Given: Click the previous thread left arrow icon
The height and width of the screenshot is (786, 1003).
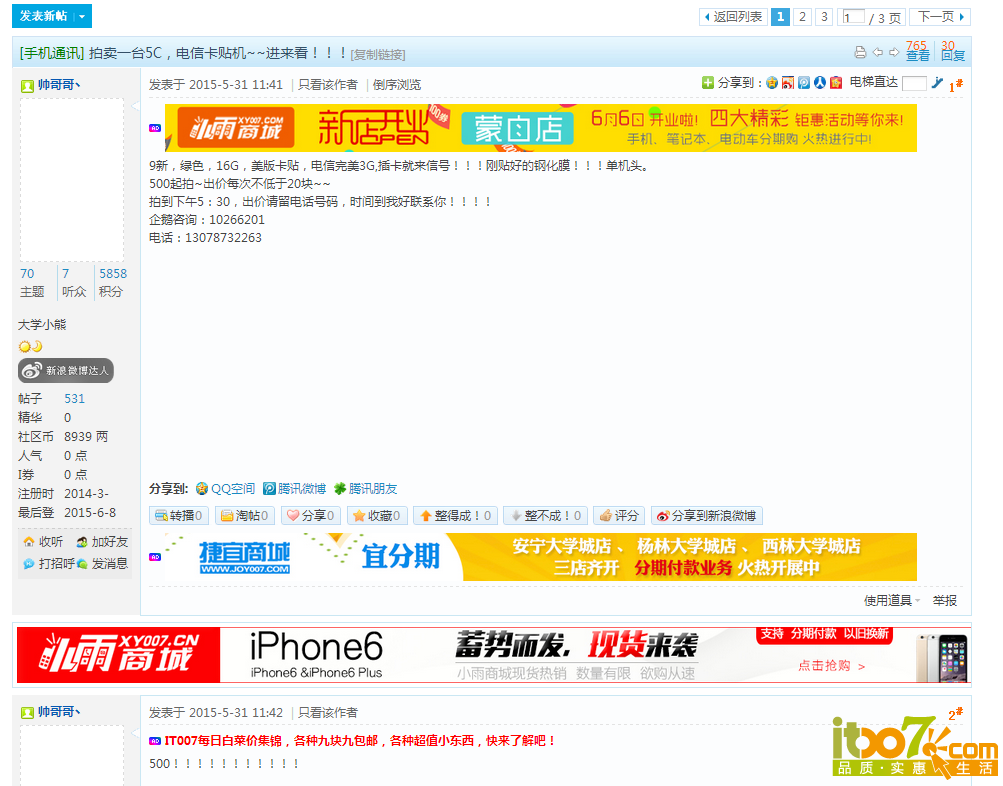Looking at the screenshot, I should point(878,52).
